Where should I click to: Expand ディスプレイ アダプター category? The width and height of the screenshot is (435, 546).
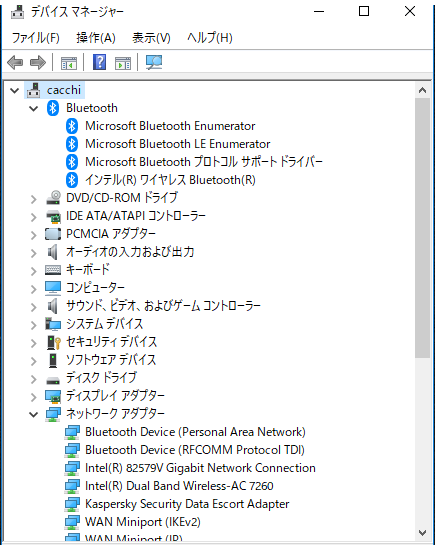(33, 397)
